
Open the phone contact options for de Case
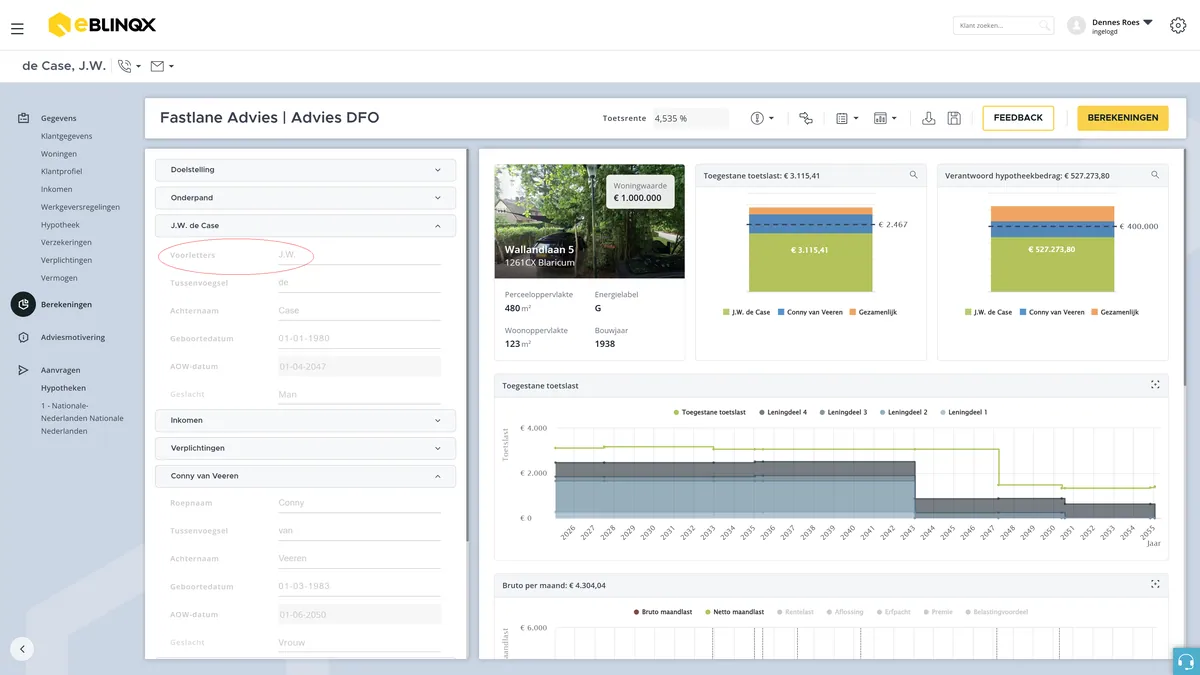pyautogui.click(x=129, y=66)
